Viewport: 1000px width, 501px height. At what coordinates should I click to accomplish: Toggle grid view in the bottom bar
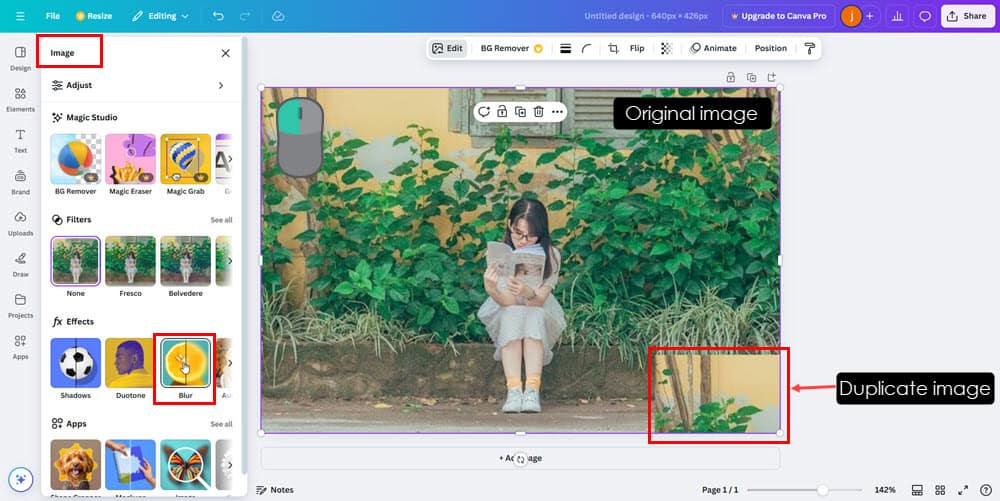940,490
